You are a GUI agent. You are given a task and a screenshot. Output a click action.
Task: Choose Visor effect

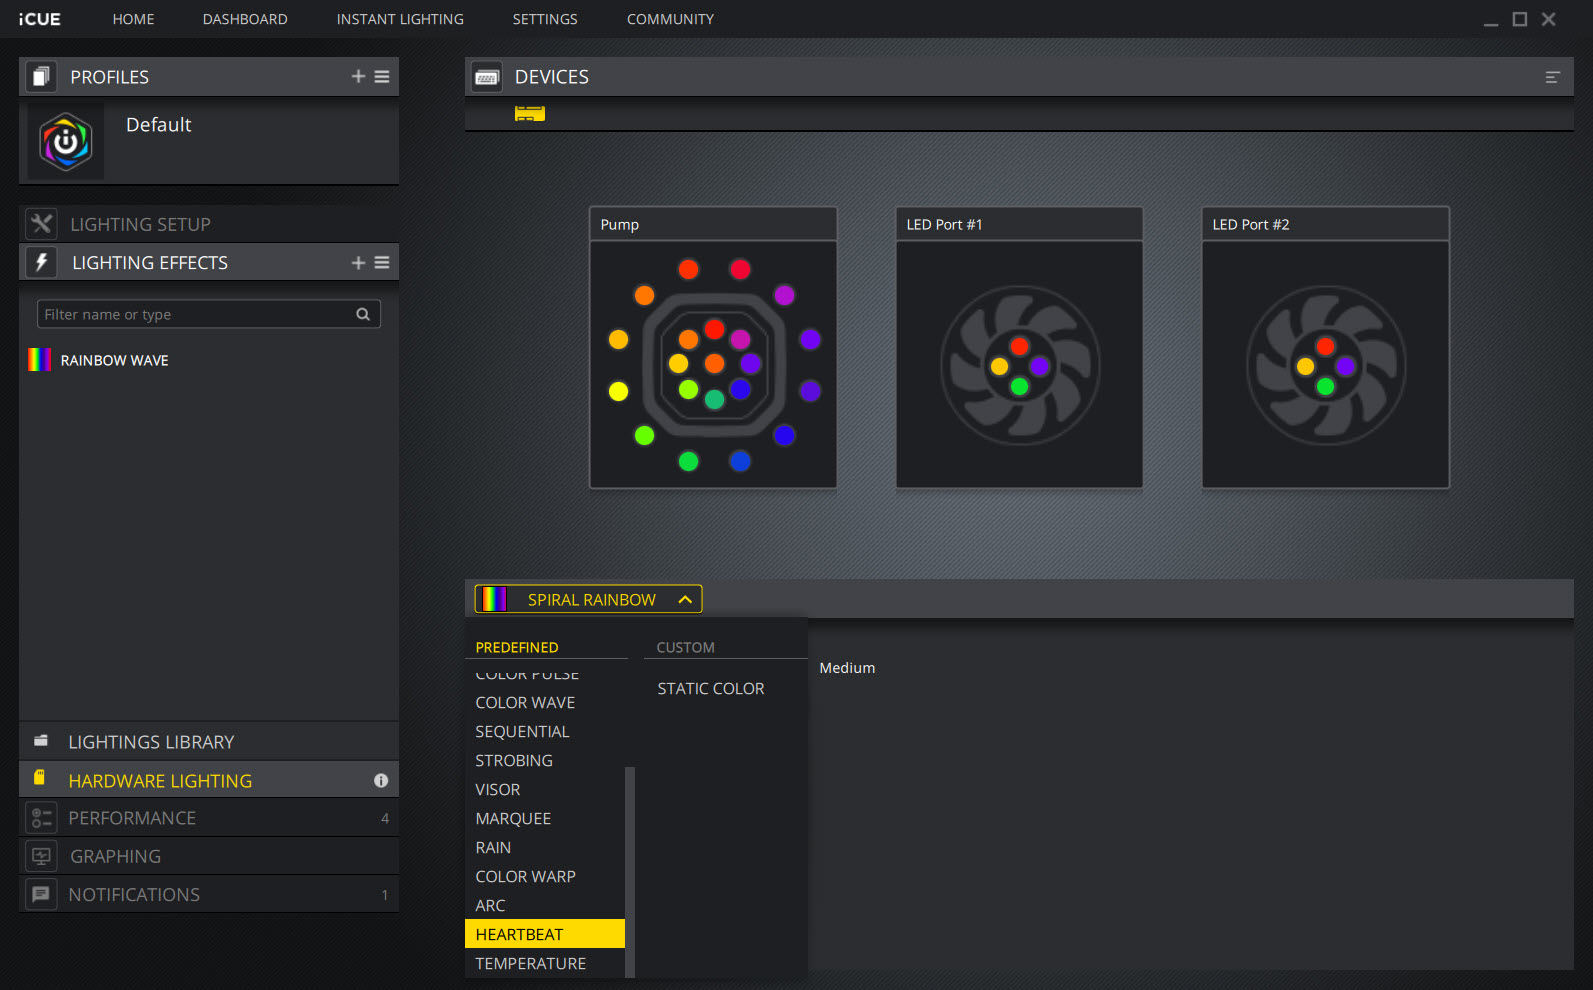[545, 790]
